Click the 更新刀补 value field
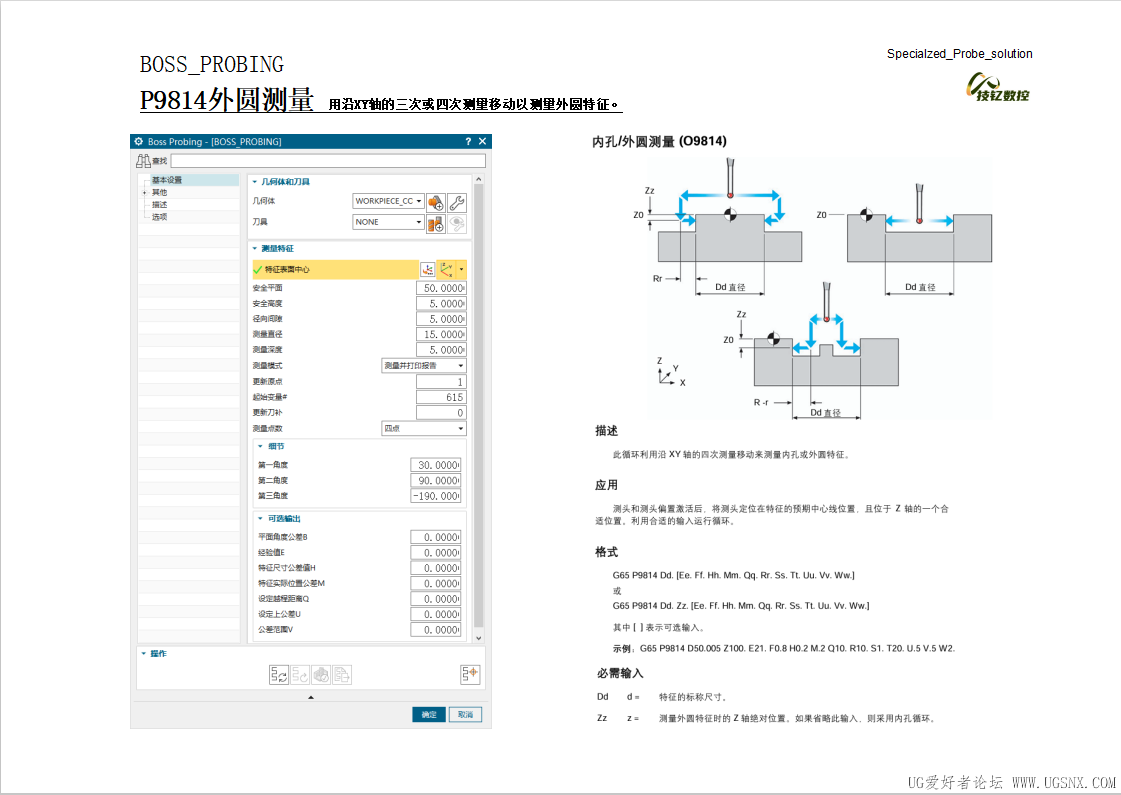This screenshot has height=795, width=1121. pos(441,413)
